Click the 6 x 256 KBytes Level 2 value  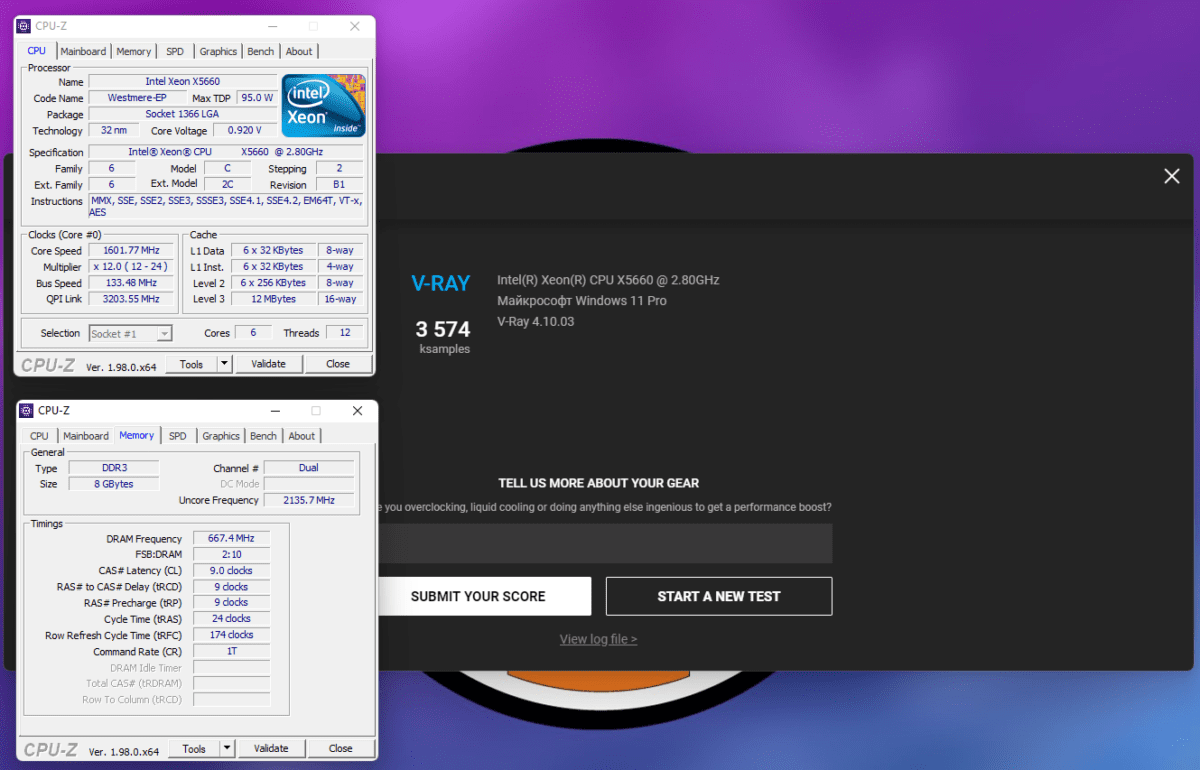point(273,282)
